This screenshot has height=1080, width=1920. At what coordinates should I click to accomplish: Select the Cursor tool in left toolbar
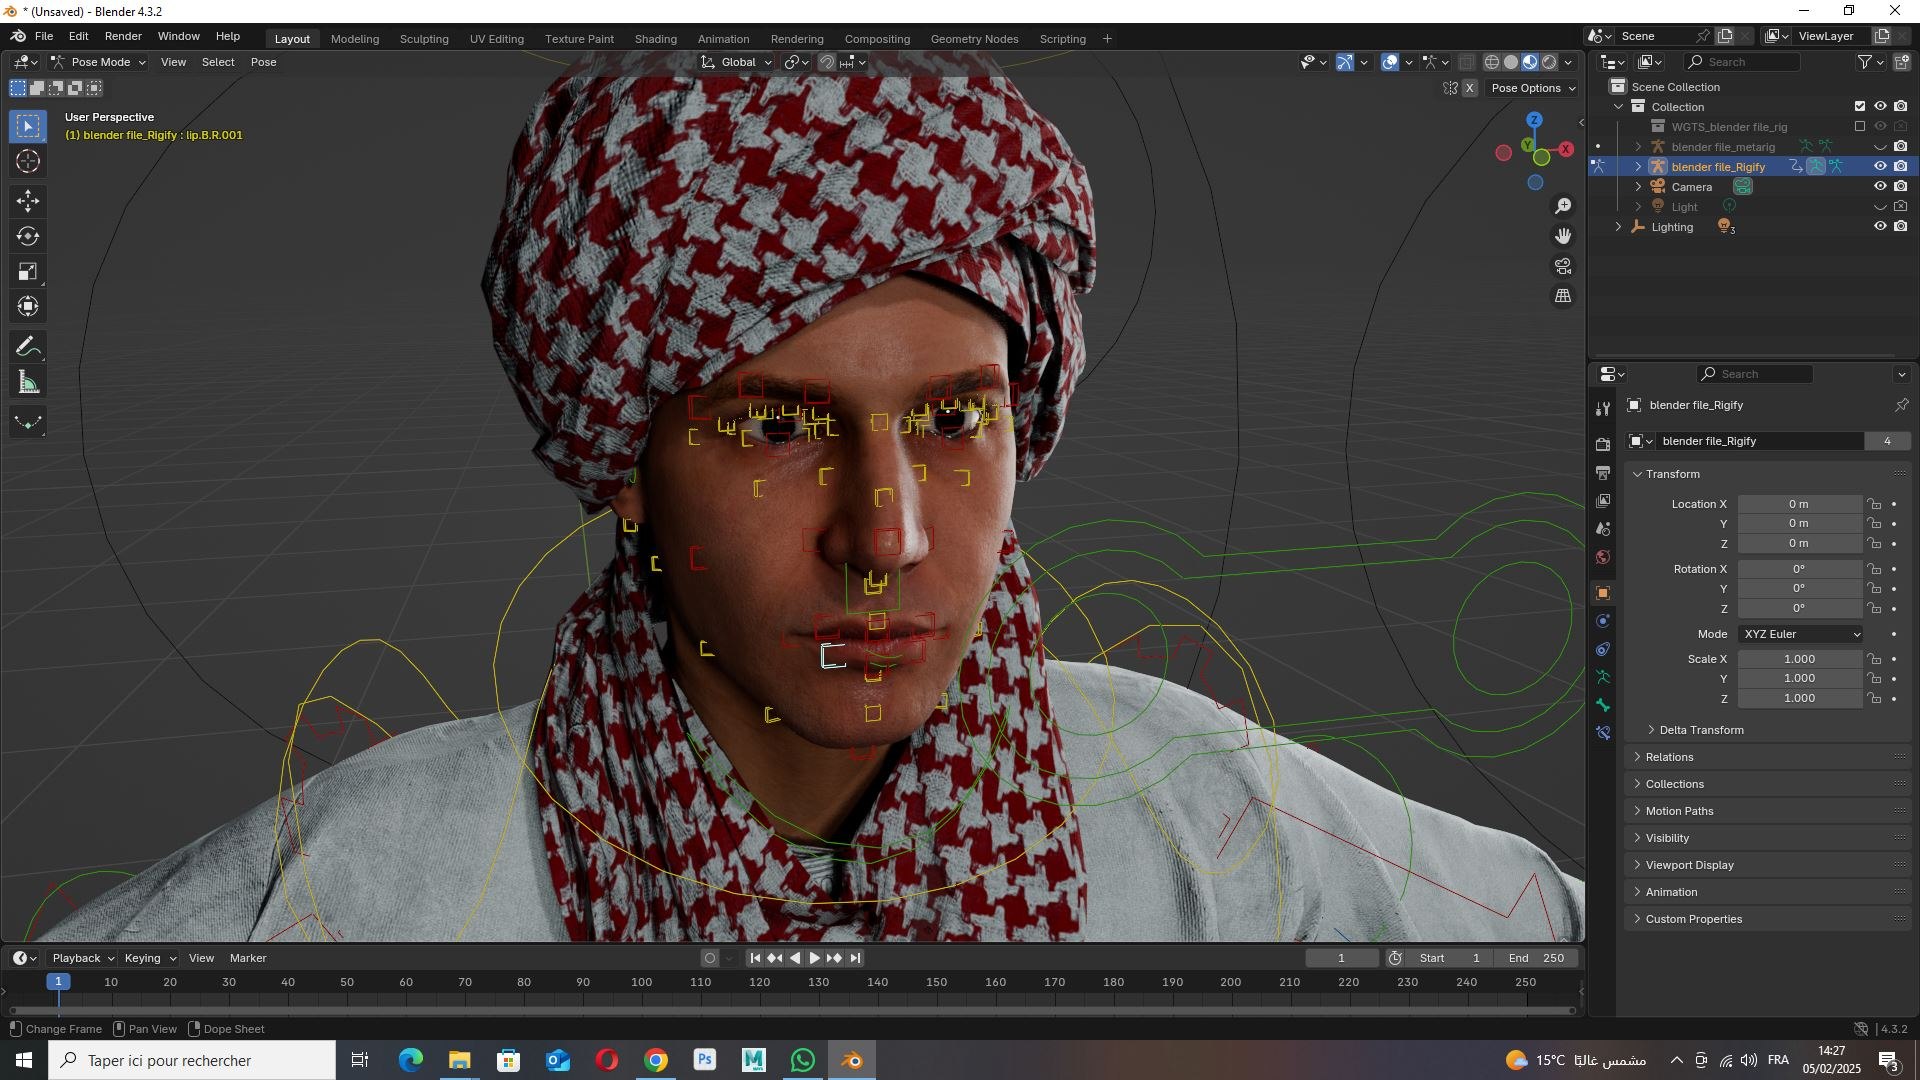coord(28,161)
